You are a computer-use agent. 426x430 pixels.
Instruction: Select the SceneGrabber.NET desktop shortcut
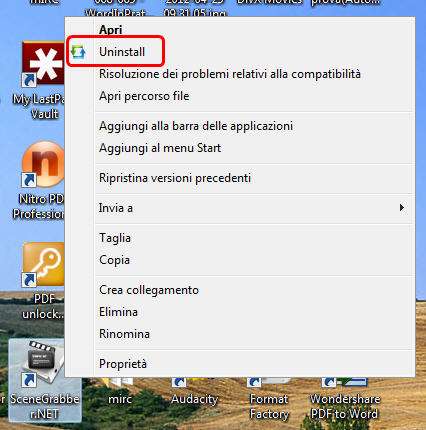point(45,381)
